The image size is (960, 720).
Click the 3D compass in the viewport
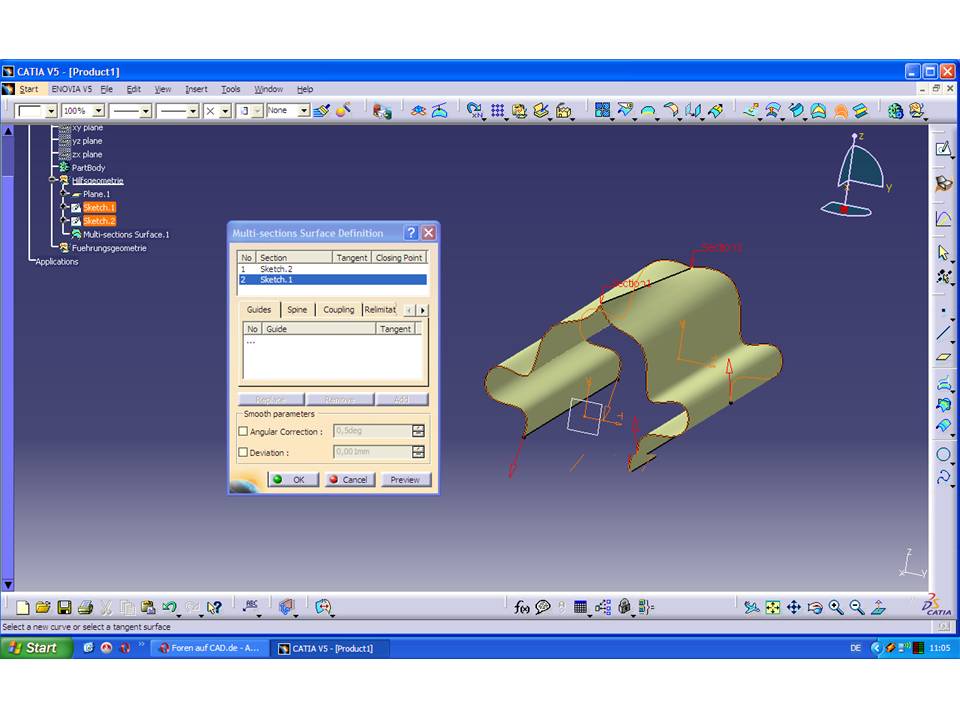[x=855, y=176]
